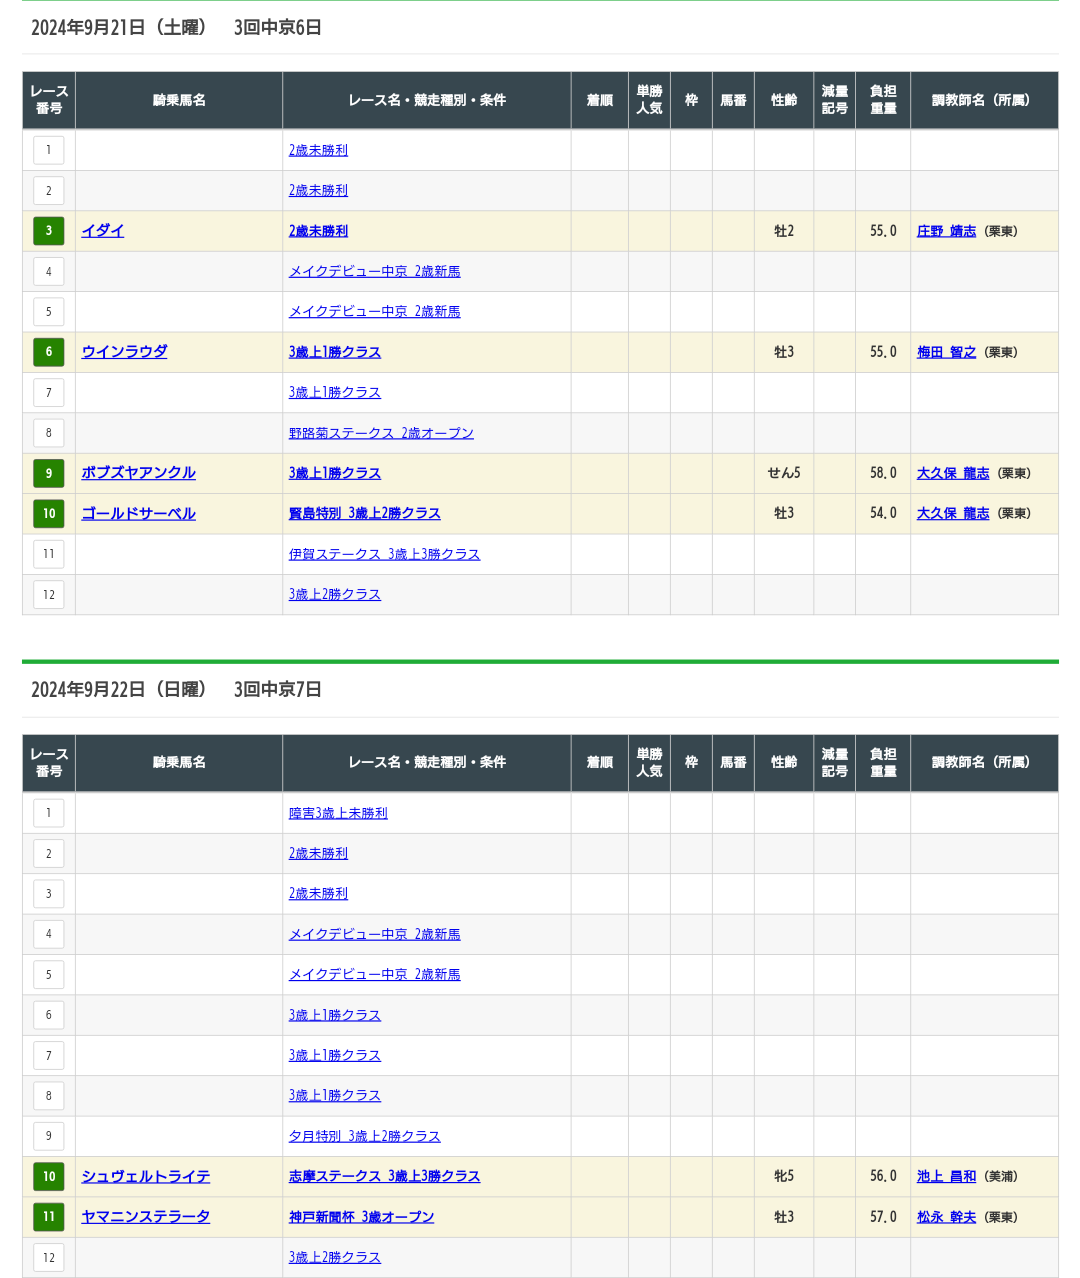Viewport: 1080px width, 1278px height.
Task: Open race 5 メイクデビュー中京 on September 21
Action: click(375, 312)
